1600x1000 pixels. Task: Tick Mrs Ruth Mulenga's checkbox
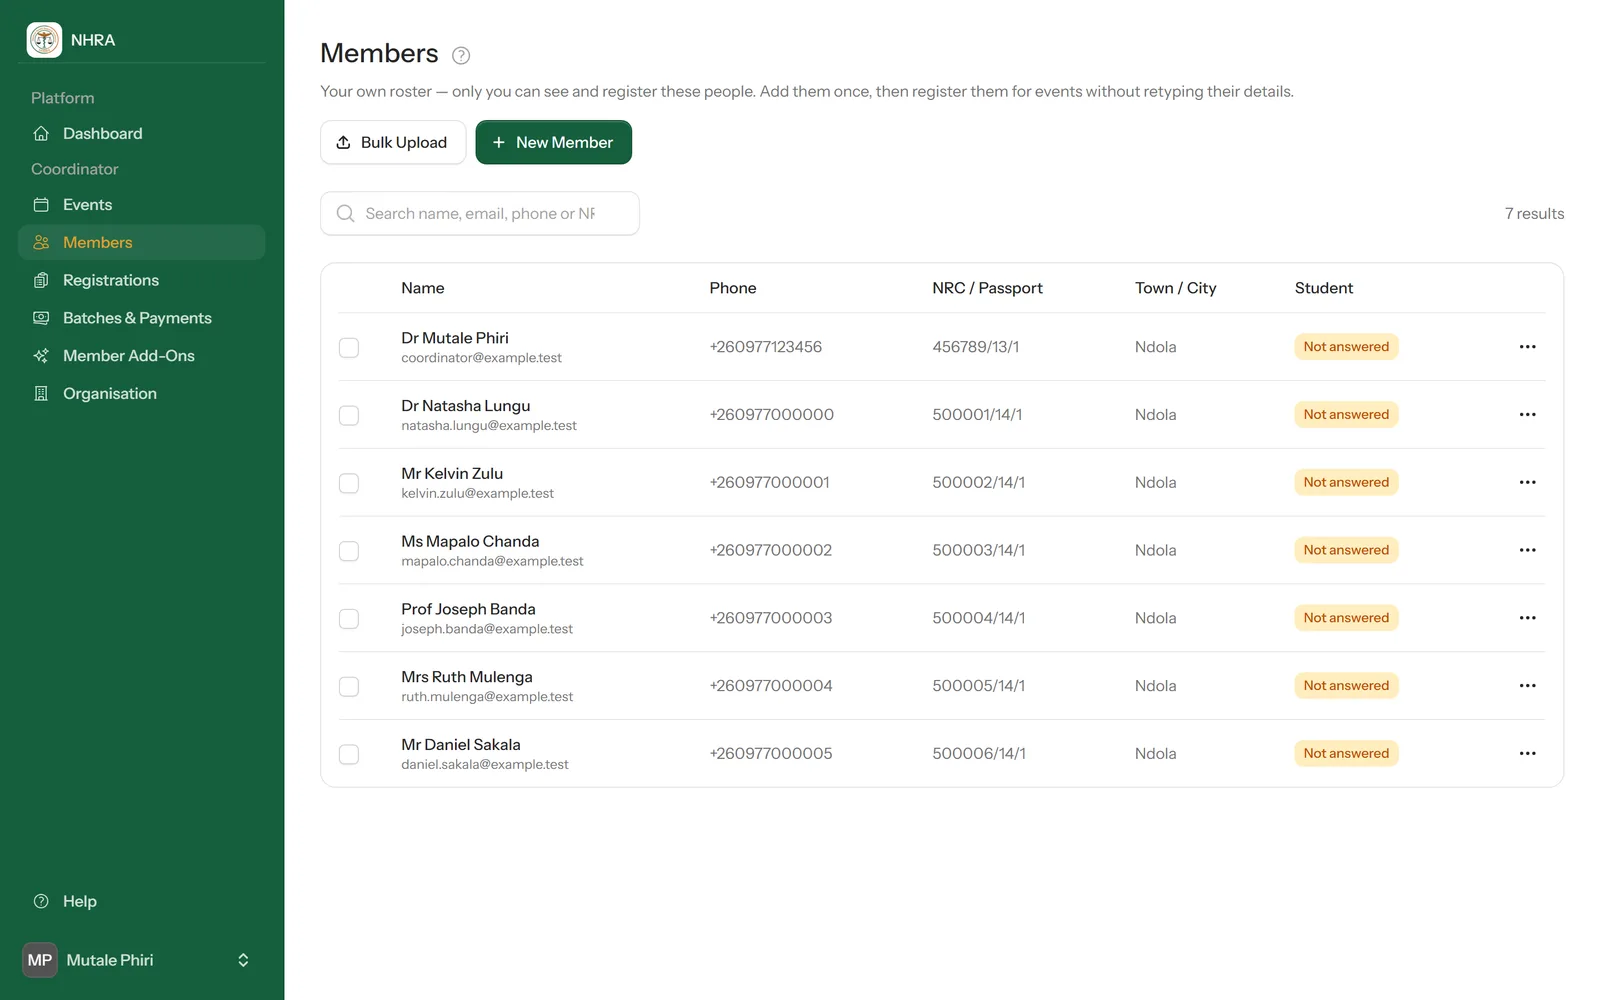pyautogui.click(x=349, y=687)
